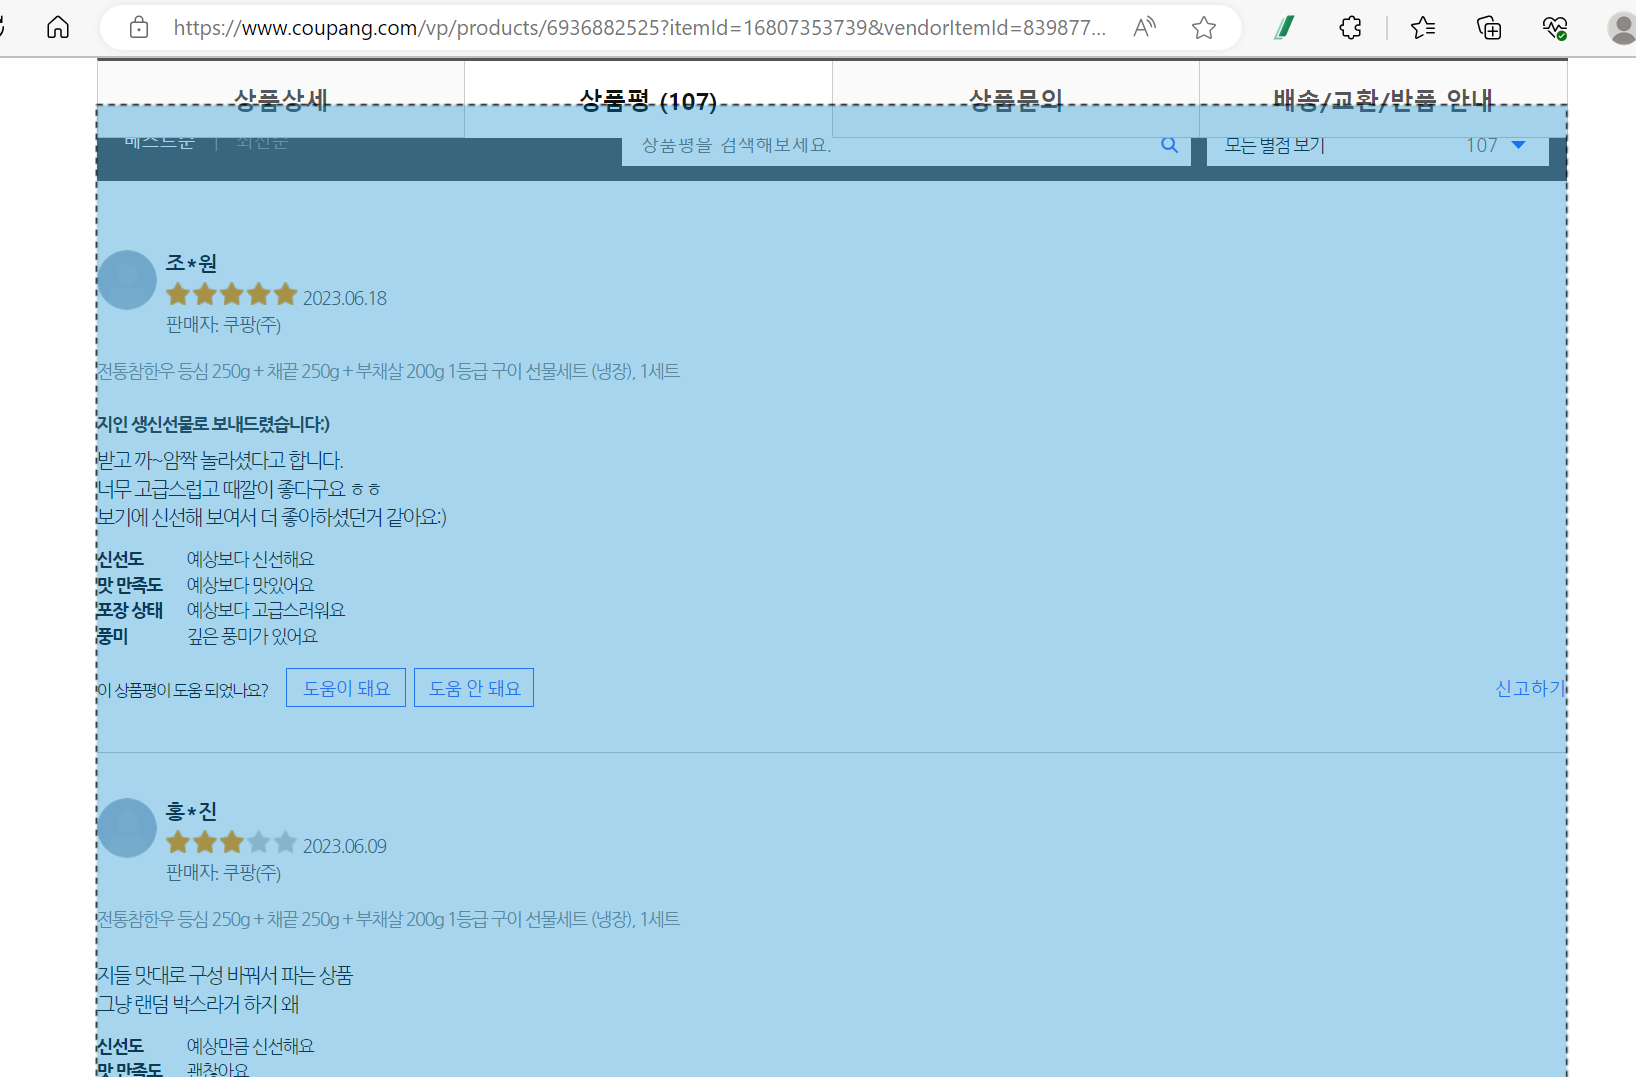Viewport: 1636px width, 1077px height.
Task: Click product name line in 조*원 review
Action: point(388,371)
